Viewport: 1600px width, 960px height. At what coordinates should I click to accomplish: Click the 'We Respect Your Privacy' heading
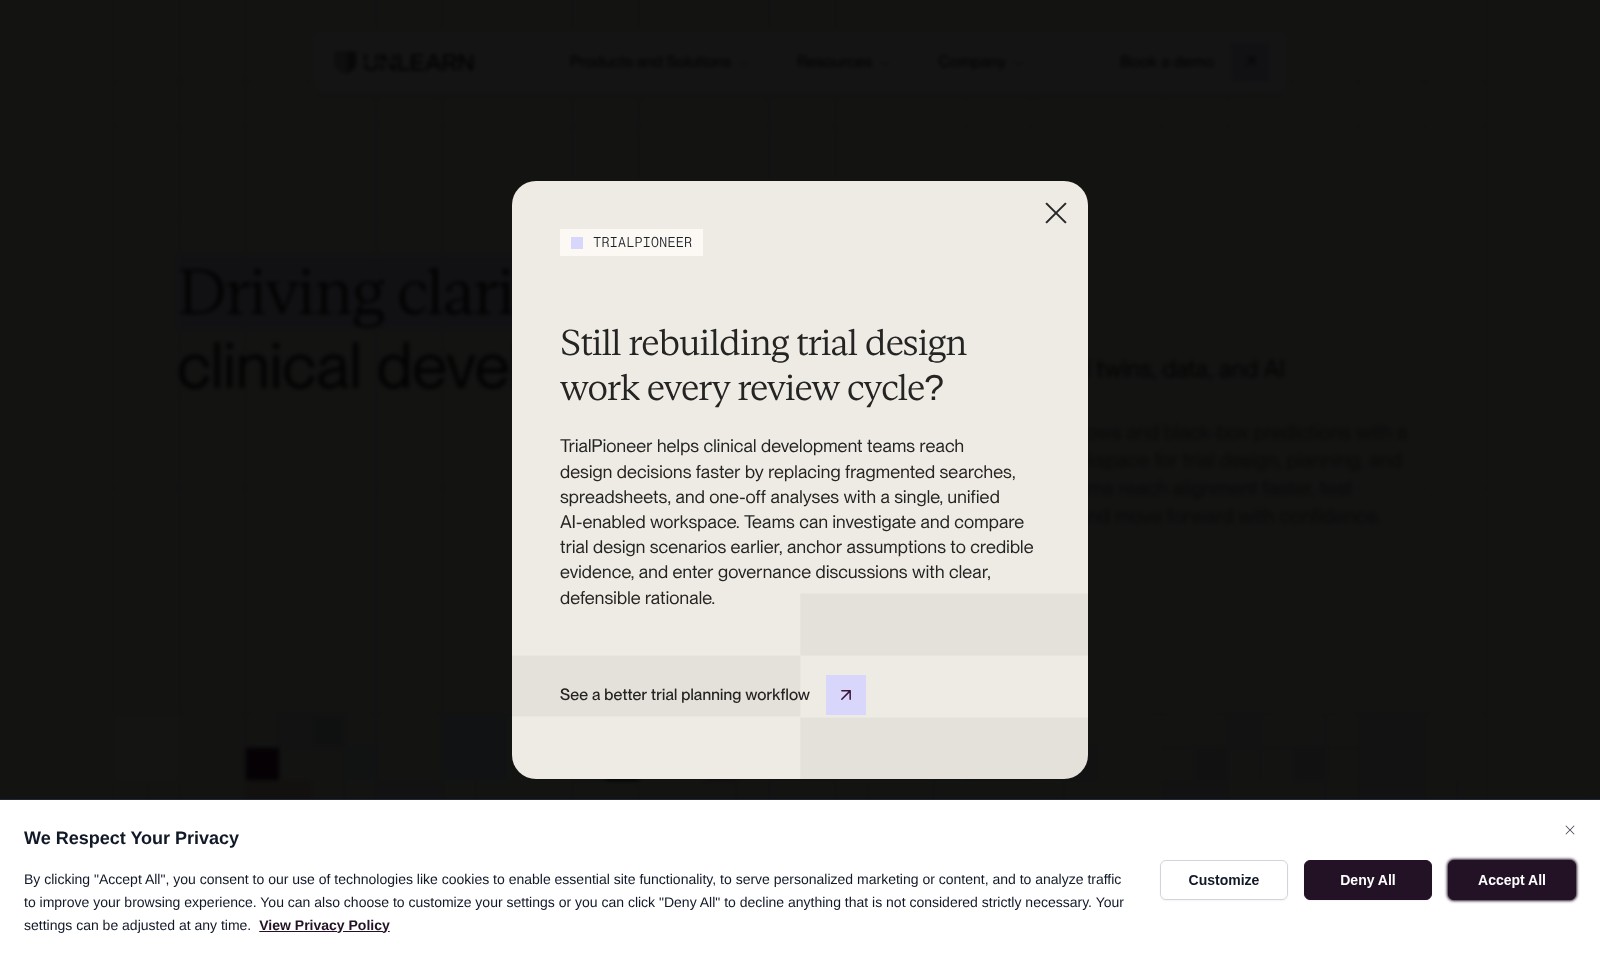click(x=131, y=838)
